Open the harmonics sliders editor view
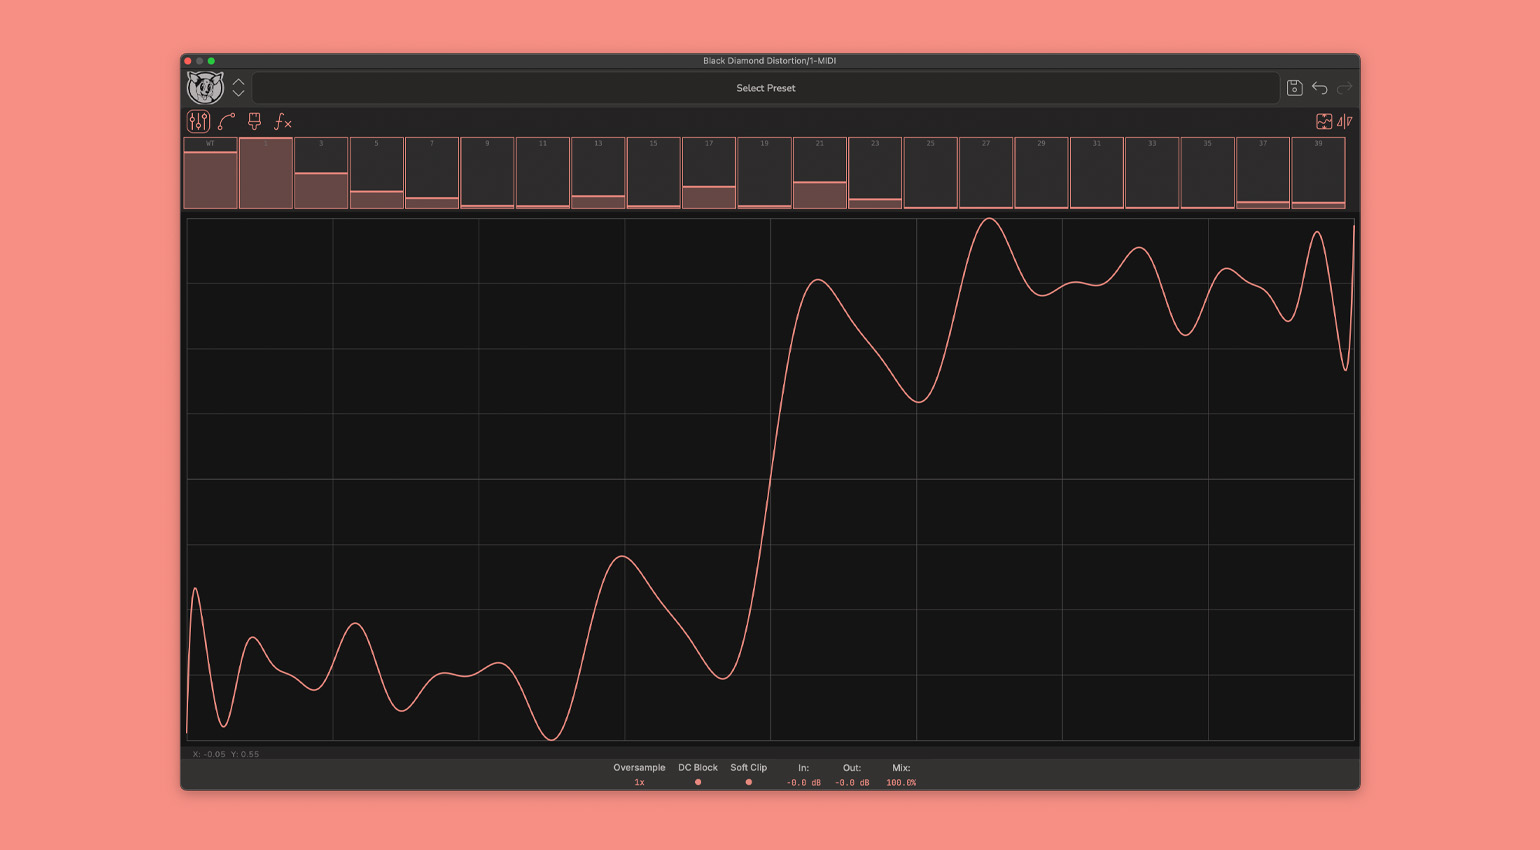This screenshot has width=1540, height=850. pyautogui.click(x=198, y=122)
